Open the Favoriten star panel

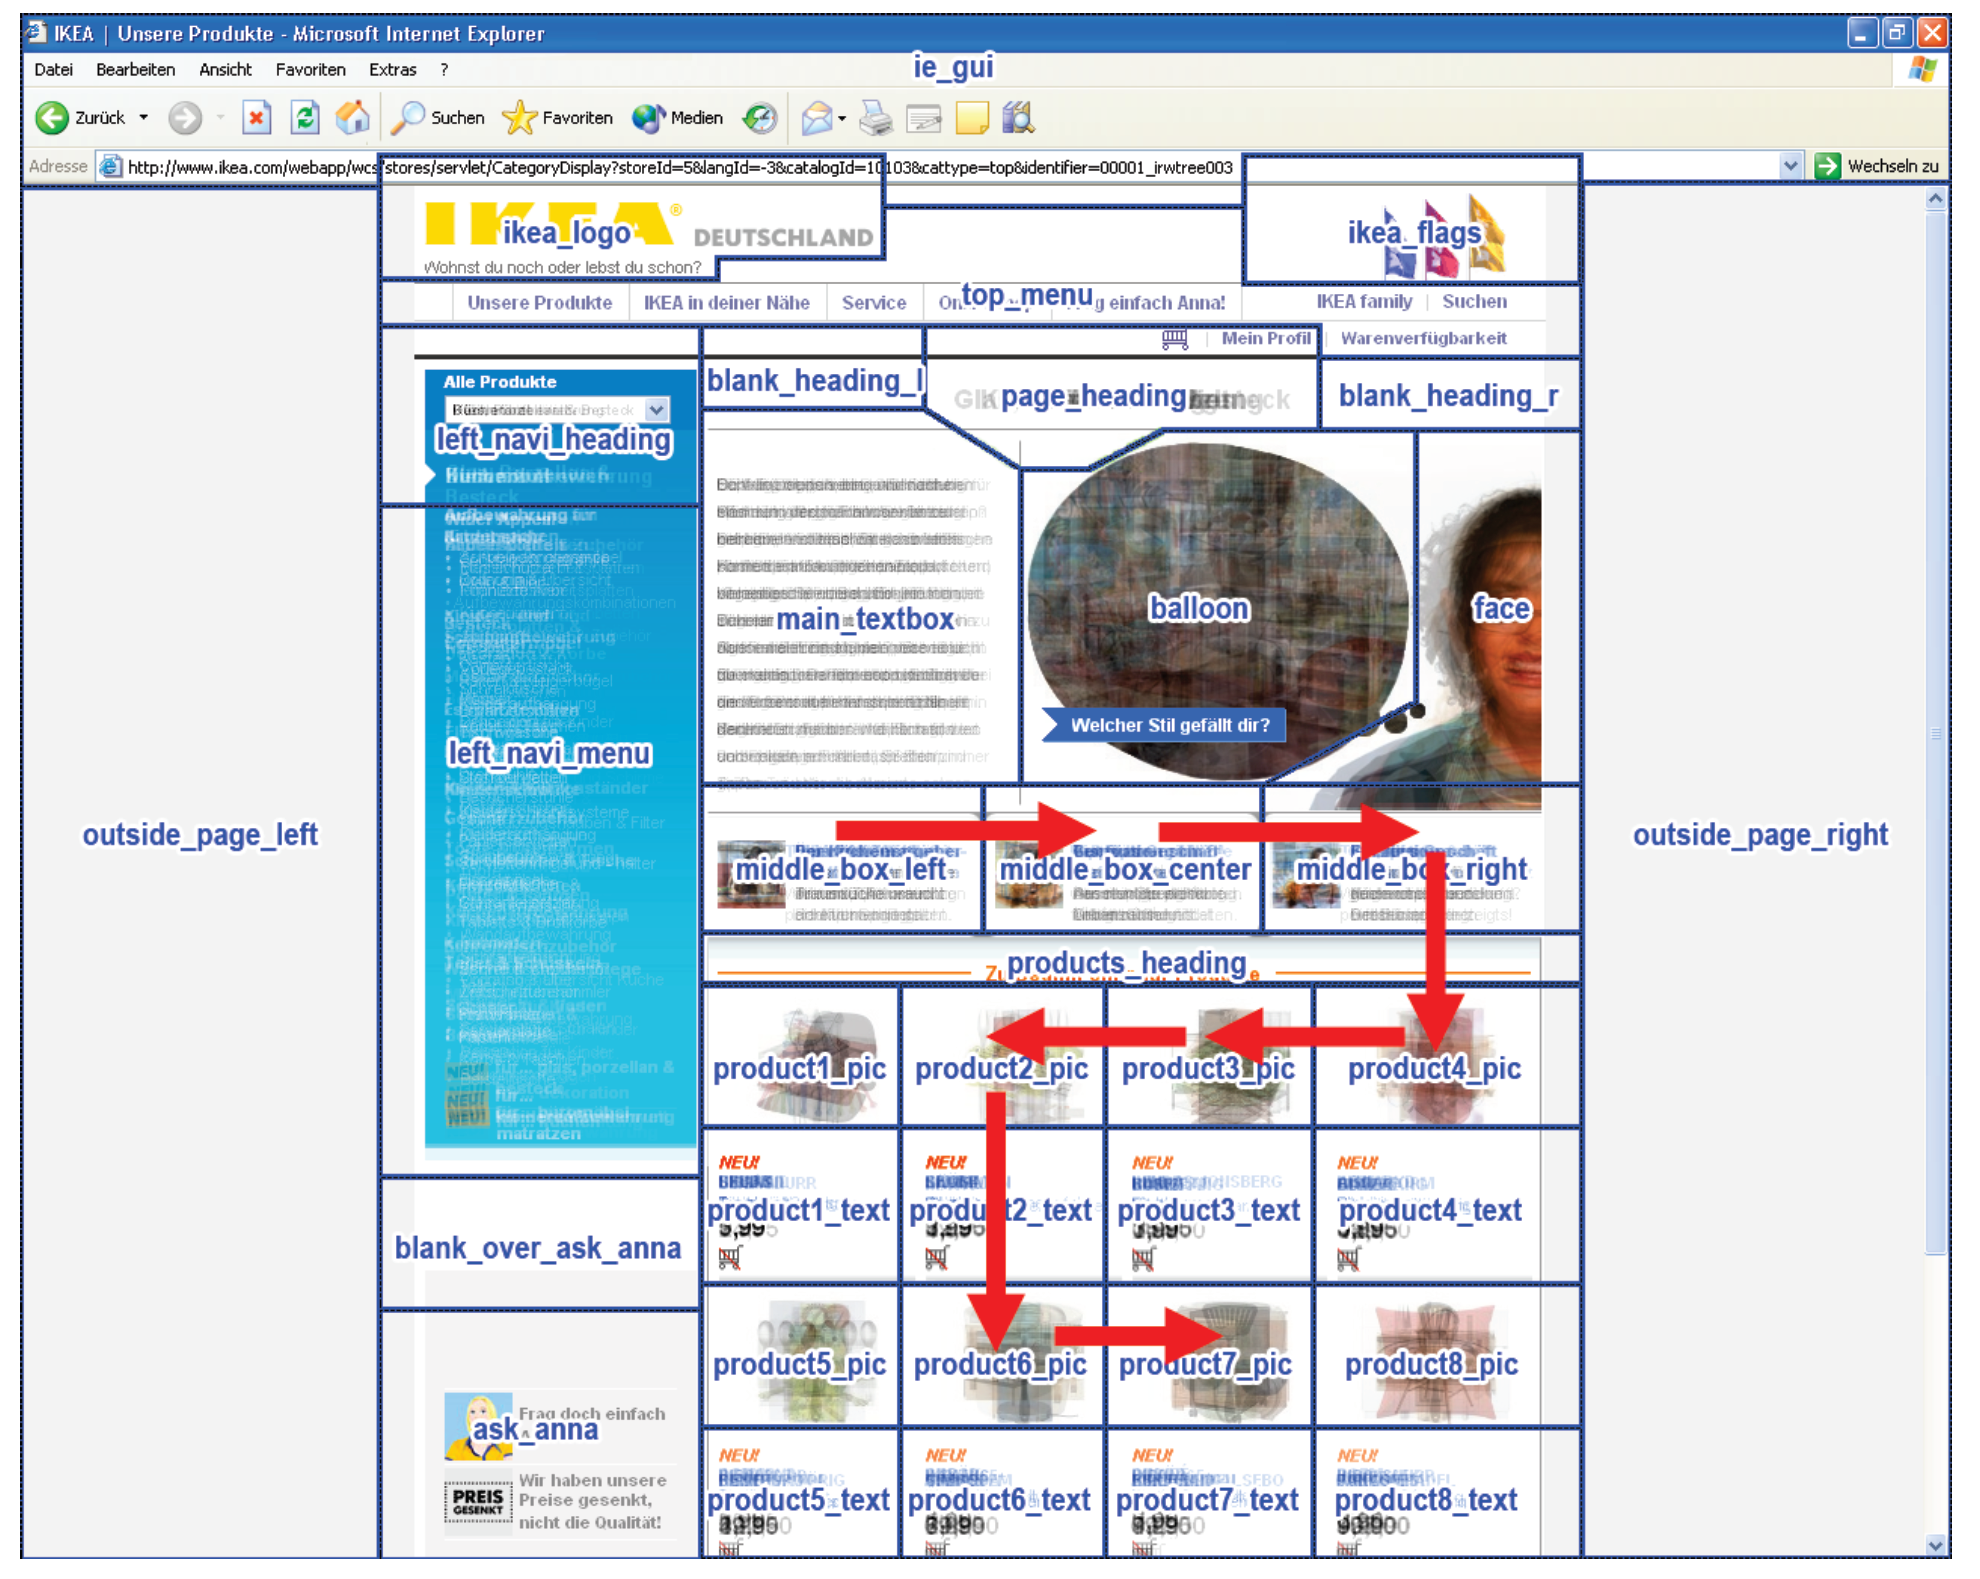point(519,118)
